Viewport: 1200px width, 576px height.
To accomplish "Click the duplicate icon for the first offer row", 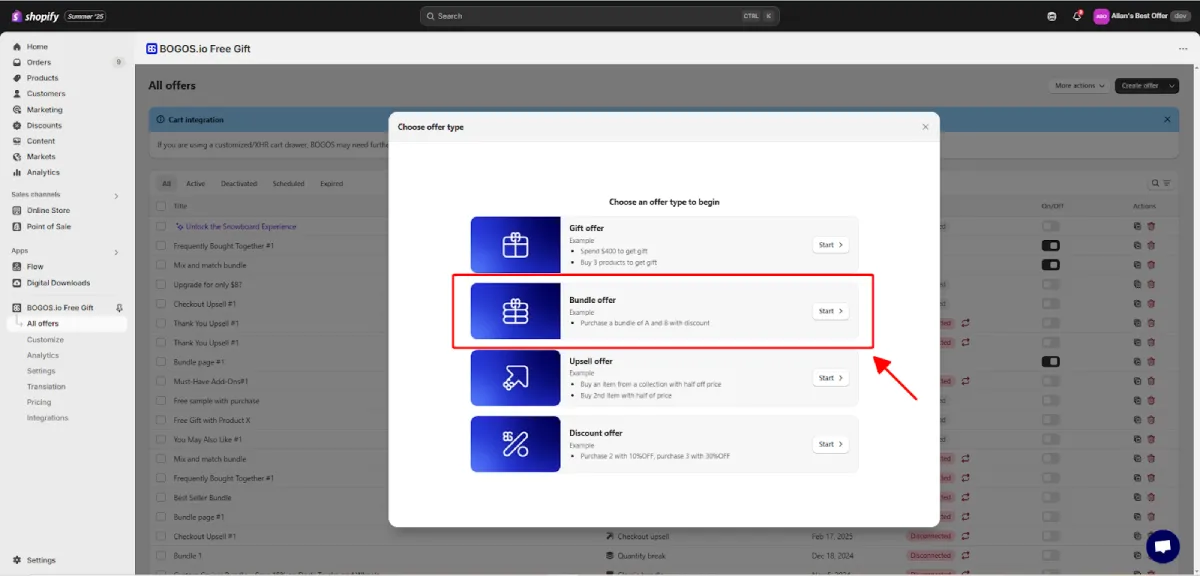I will (1137, 226).
